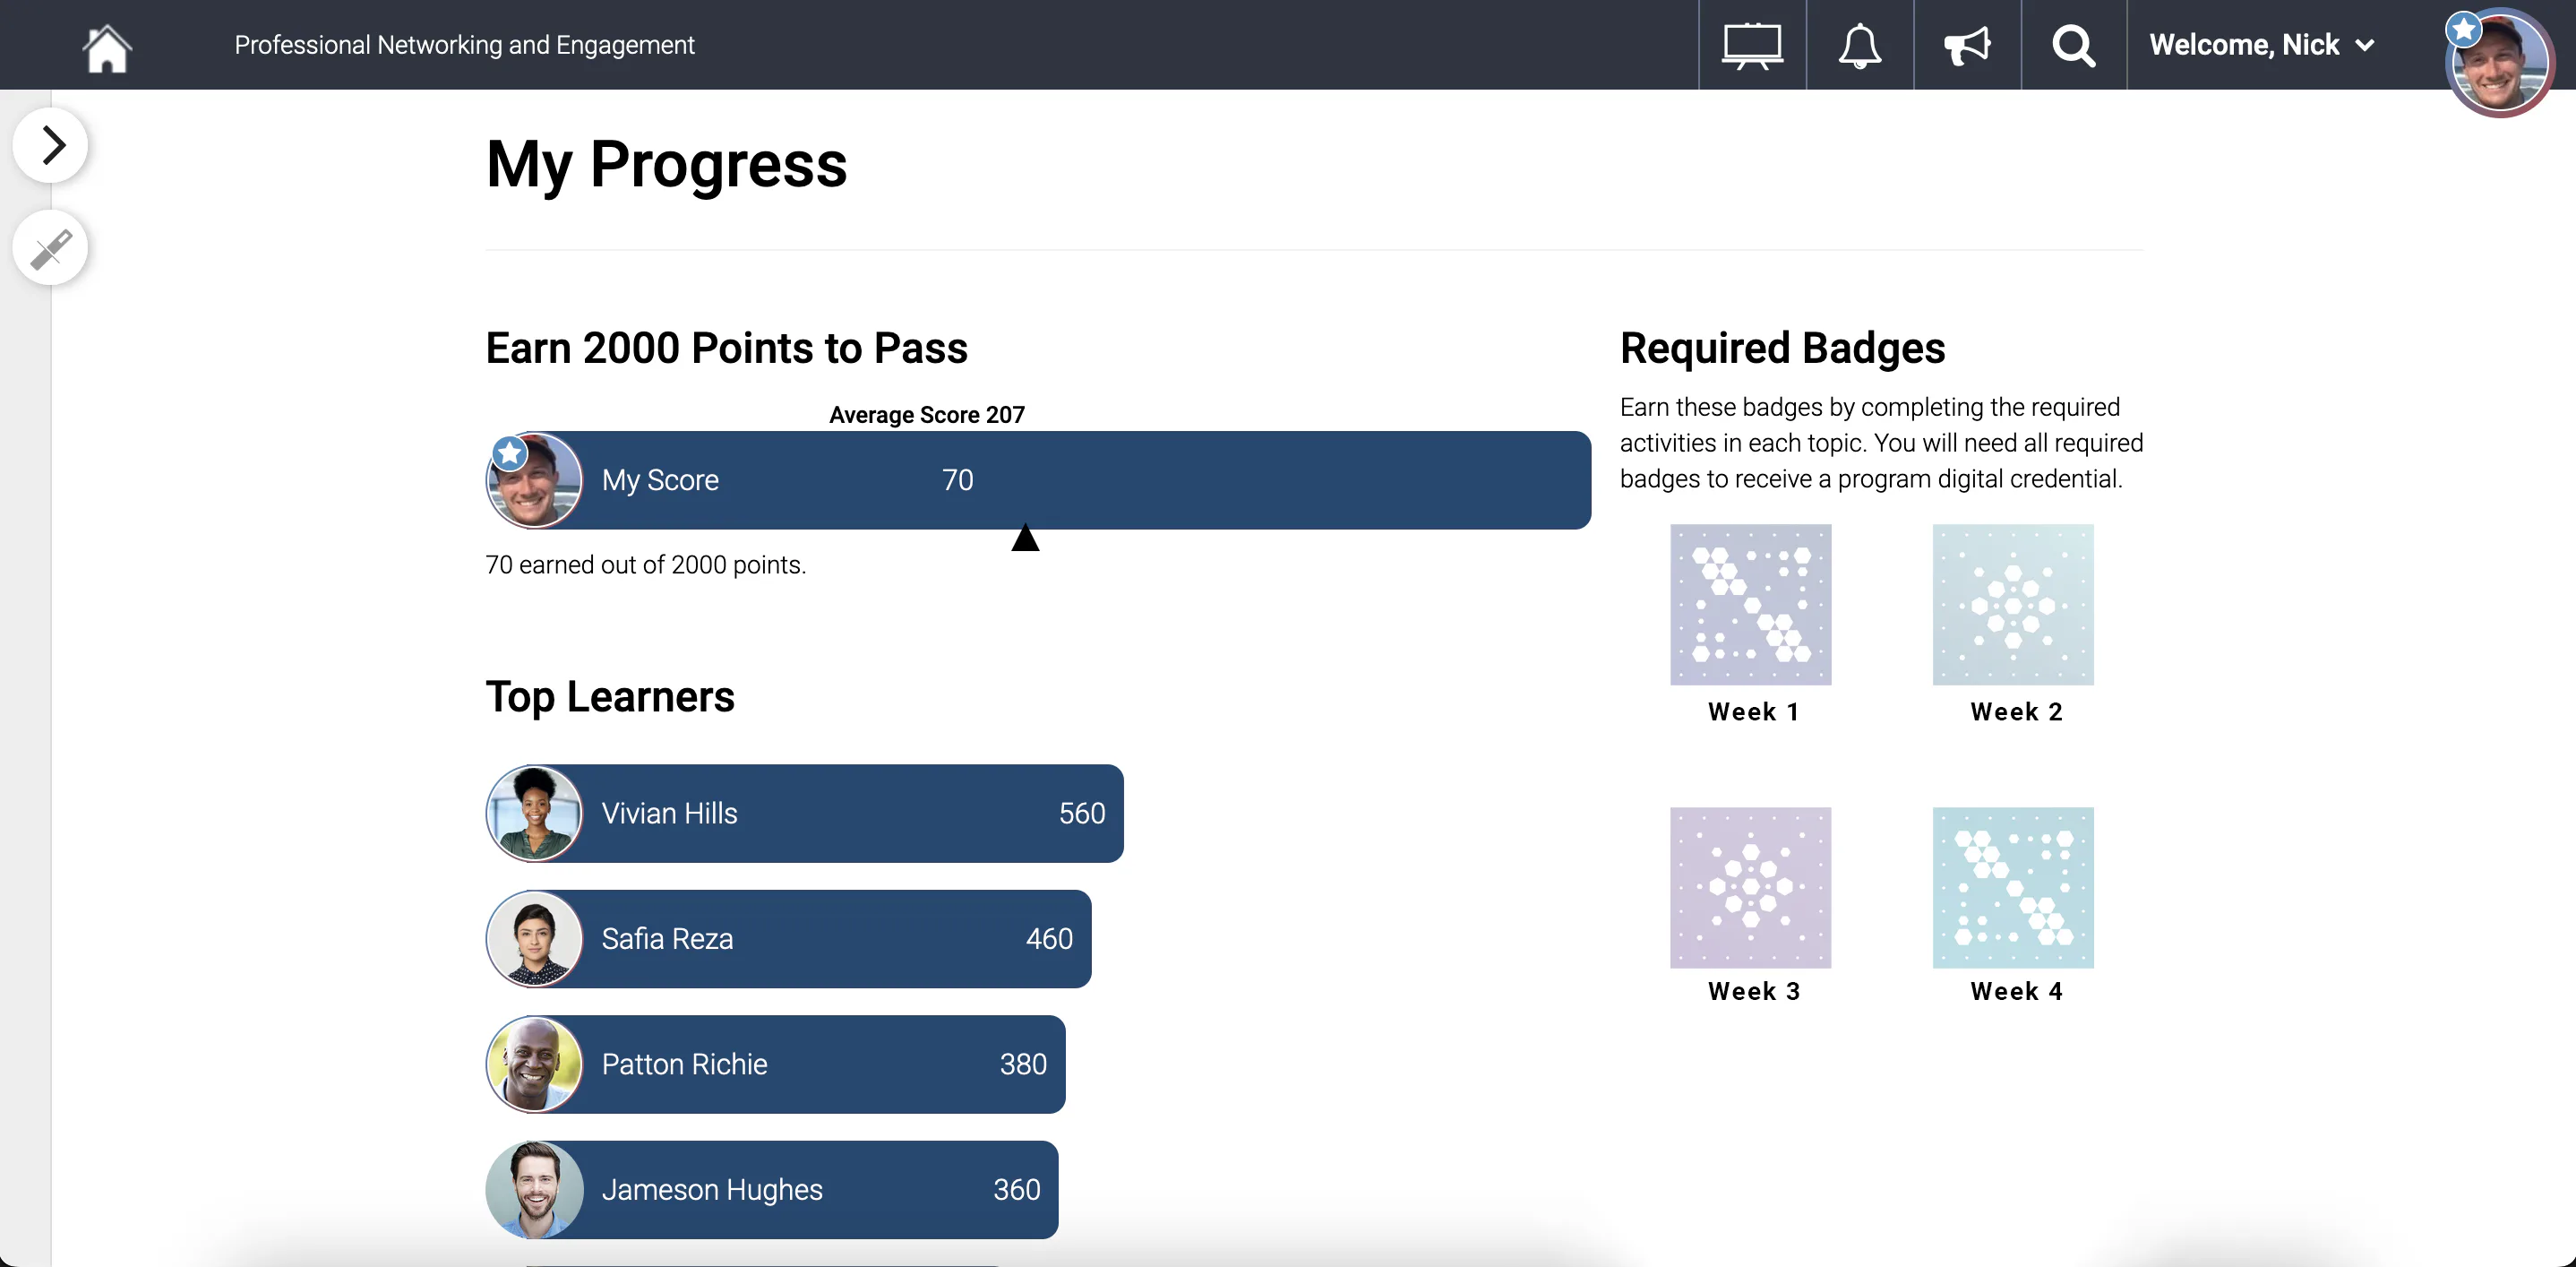Click the star badge on My Score avatar
This screenshot has width=2576, height=1267.
(x=510, y=454)
